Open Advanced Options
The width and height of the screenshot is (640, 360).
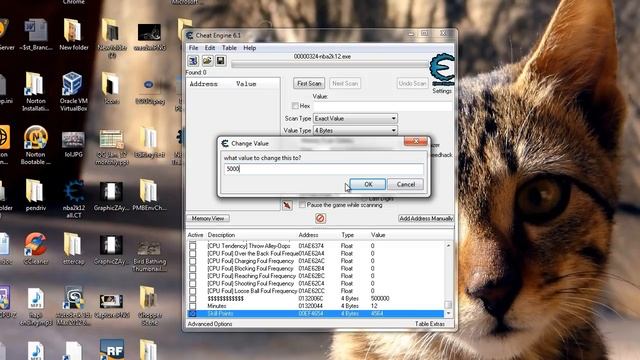[210, 324]
